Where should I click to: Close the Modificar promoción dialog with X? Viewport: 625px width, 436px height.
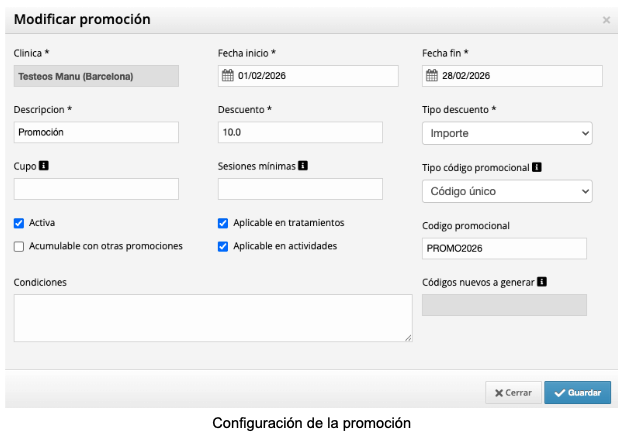[x=606, y=20]
